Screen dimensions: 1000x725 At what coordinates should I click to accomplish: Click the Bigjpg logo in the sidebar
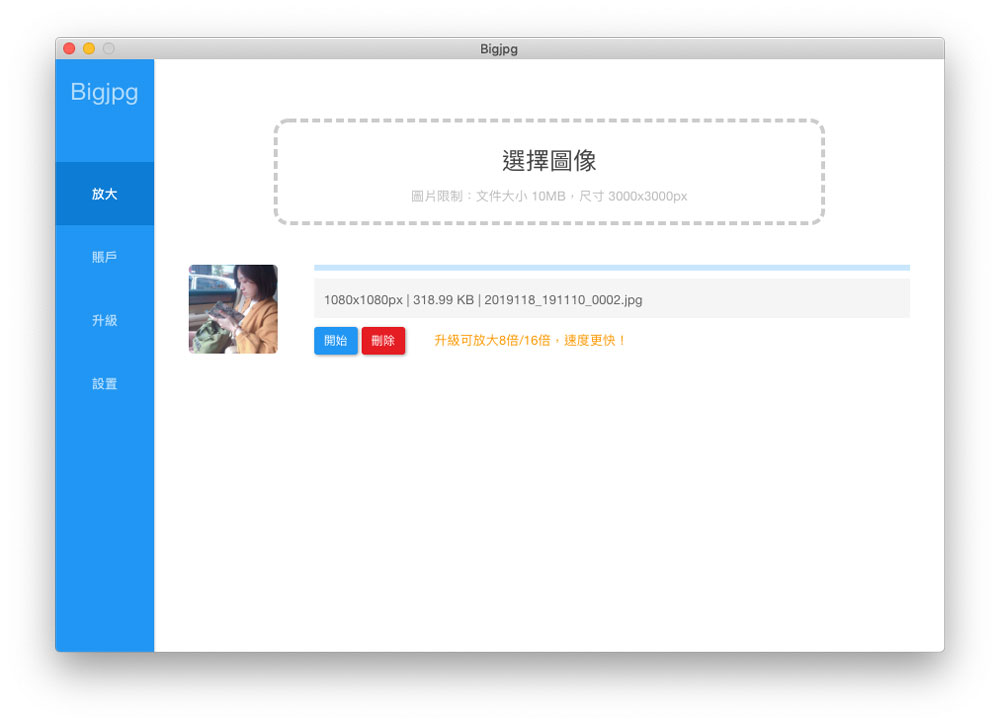[x=104, y=93]
